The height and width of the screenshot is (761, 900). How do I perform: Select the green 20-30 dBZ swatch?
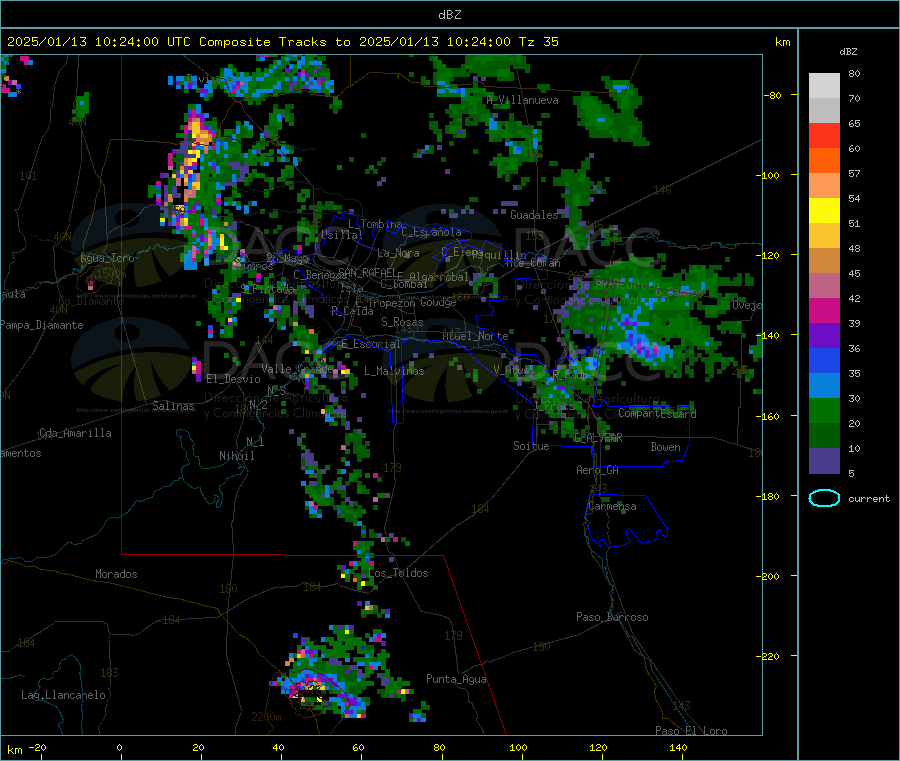[824, 410]
